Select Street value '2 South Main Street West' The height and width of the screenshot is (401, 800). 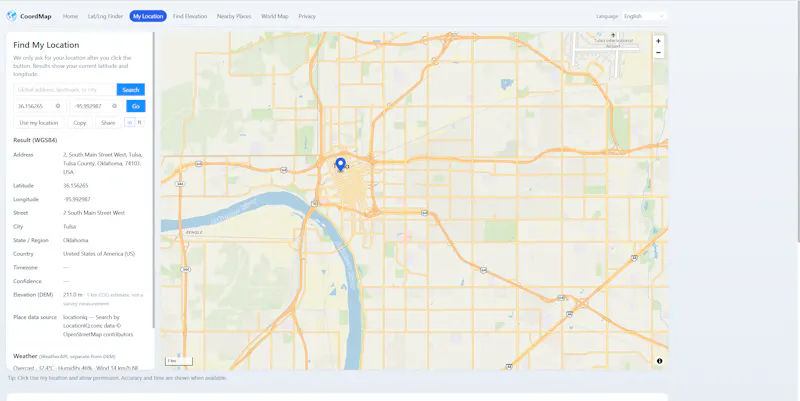(94, 213)
